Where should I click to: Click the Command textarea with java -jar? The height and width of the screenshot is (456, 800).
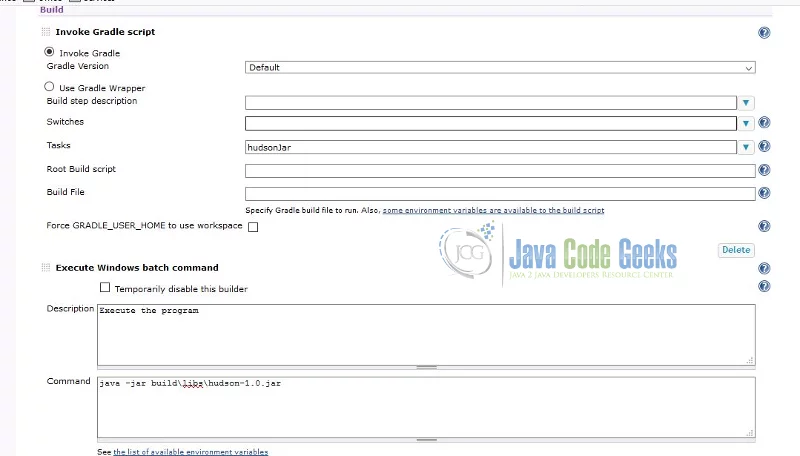coord(426,407)
